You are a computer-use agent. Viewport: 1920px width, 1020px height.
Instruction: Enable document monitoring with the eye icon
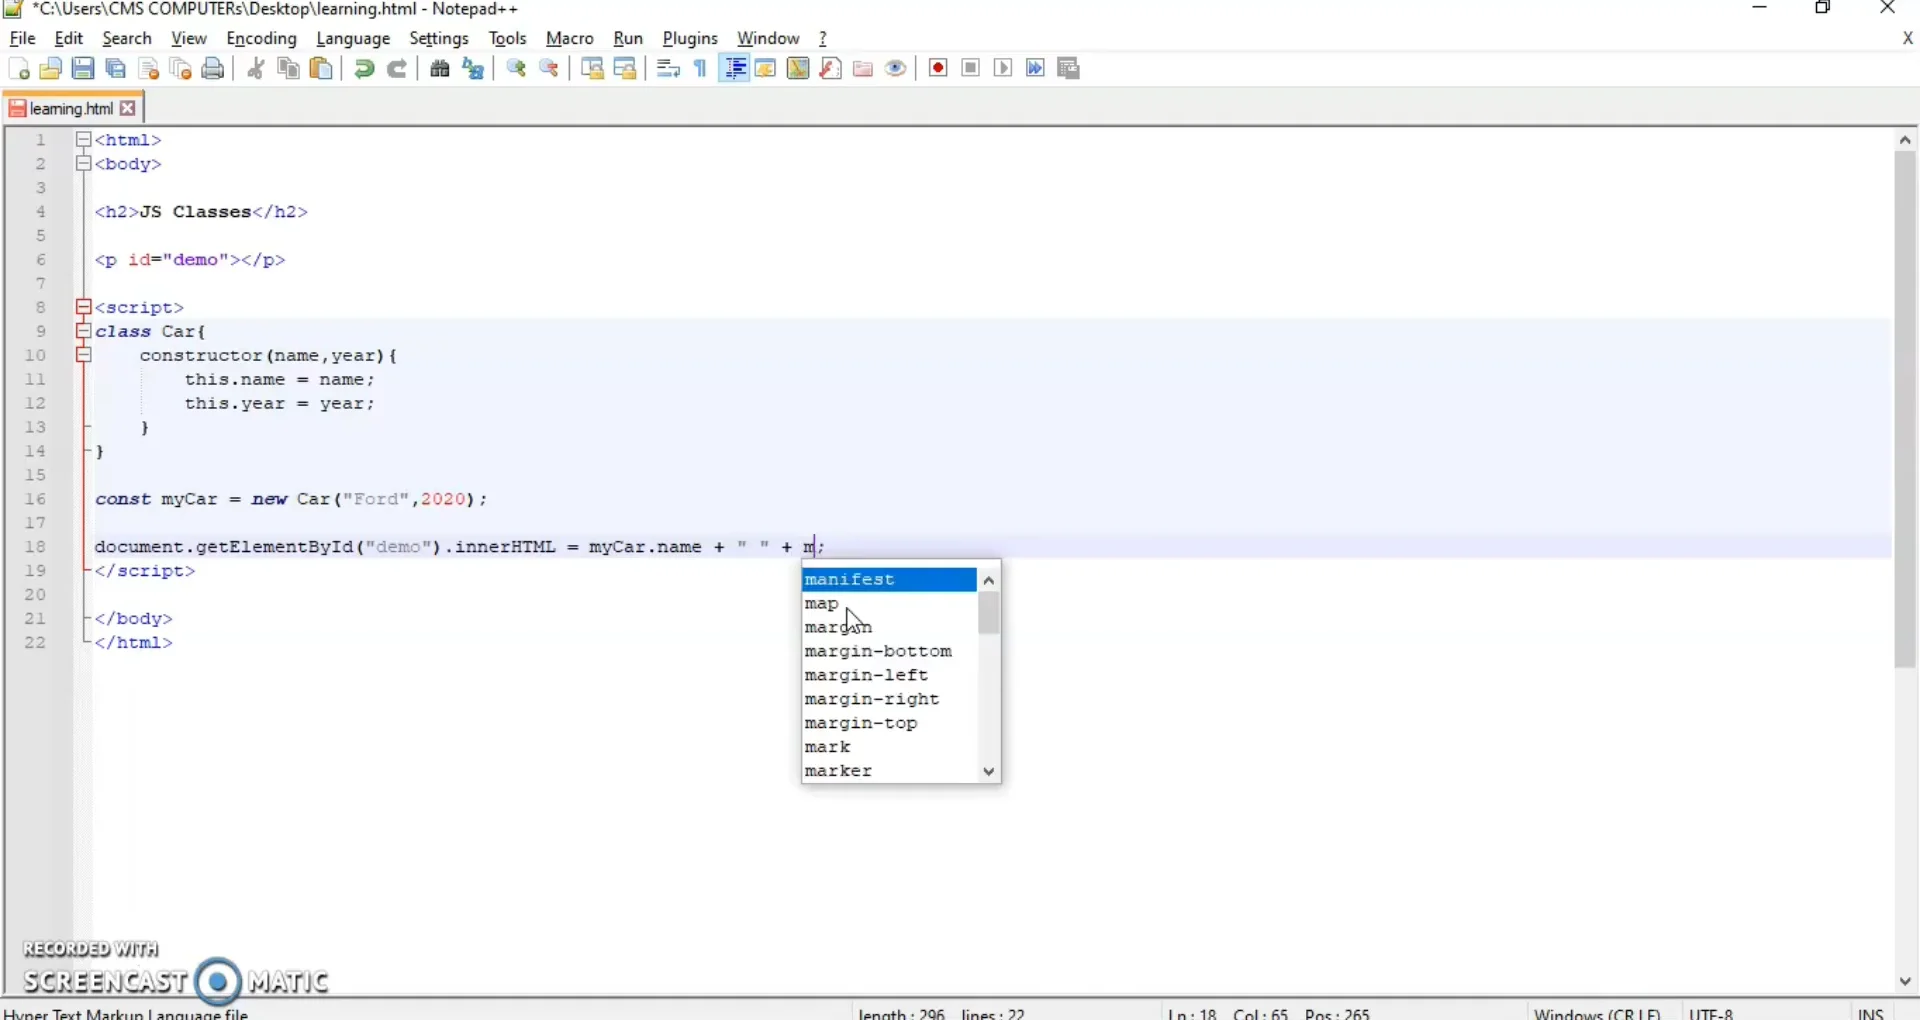coord(895,68)
